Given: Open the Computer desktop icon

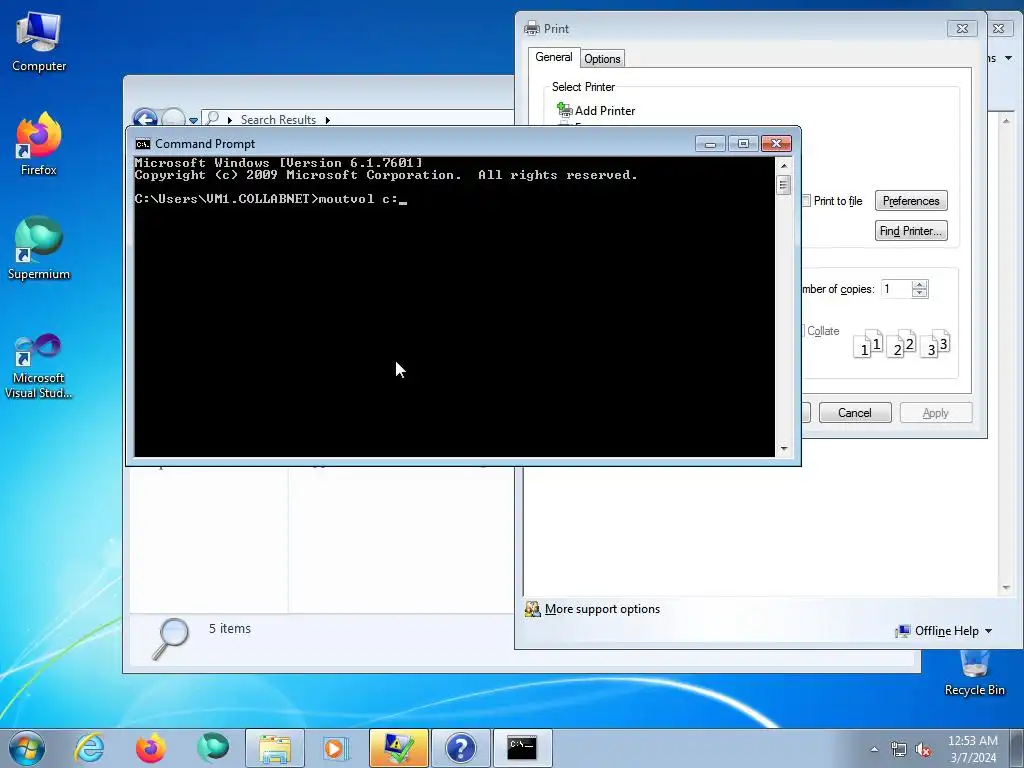Looking at the screenshot, I should 39,42.
